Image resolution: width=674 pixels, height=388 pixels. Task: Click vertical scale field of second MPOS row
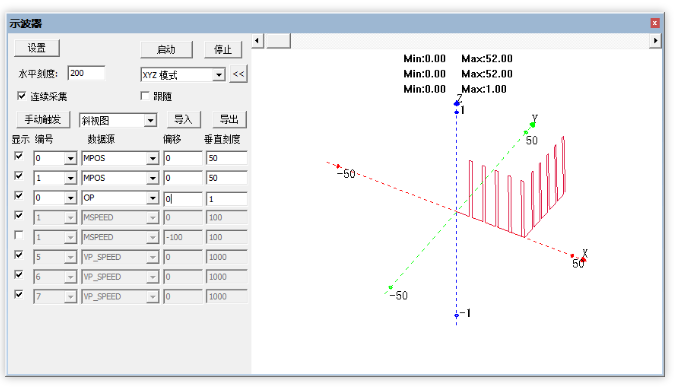(227, 178)
